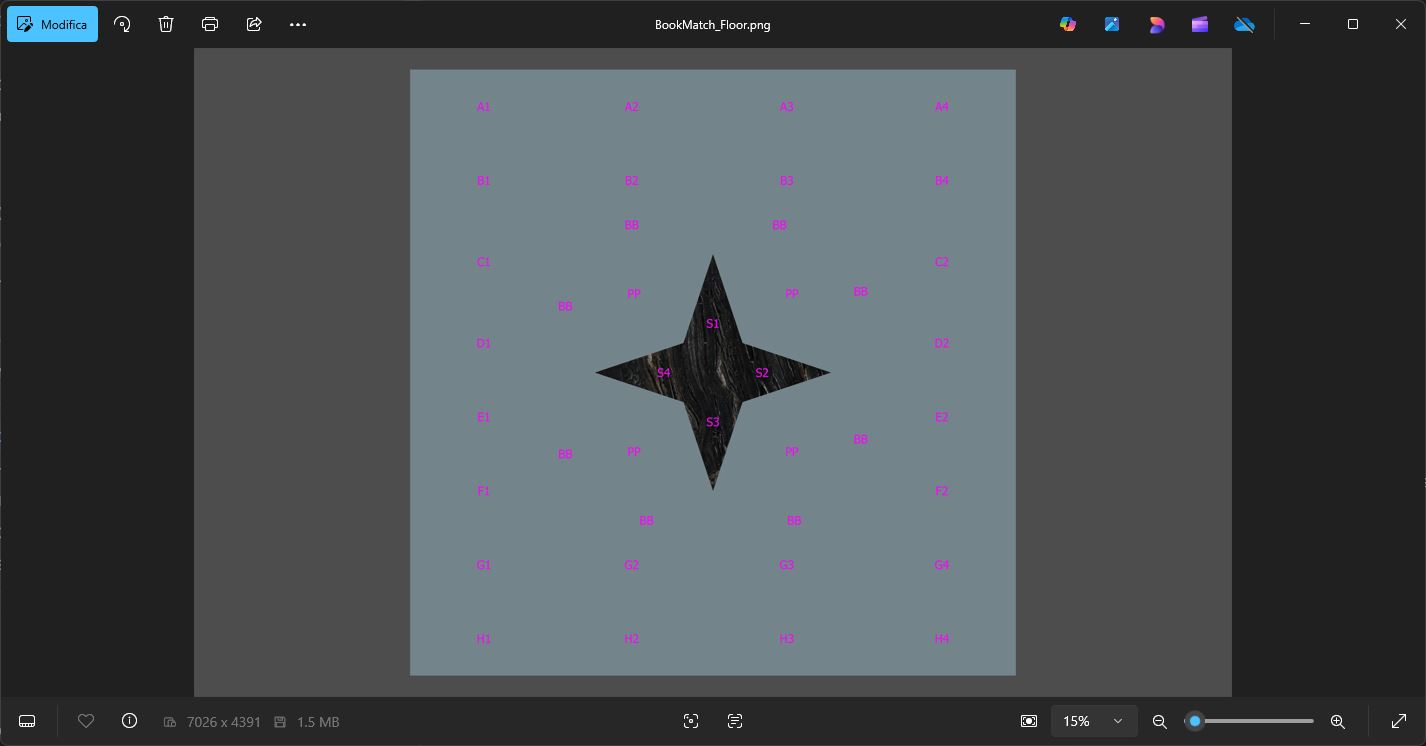Click the zoom slider track
This screenshot has width=1426, height=746.
(1251, 721)
